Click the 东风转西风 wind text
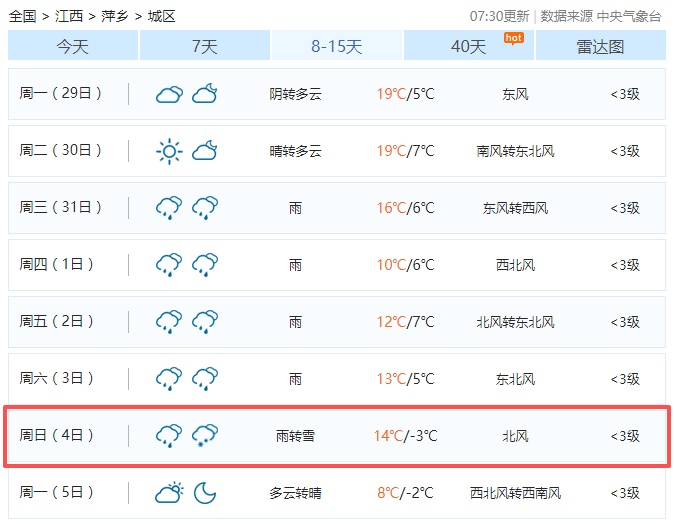 [x=515, y=208]
